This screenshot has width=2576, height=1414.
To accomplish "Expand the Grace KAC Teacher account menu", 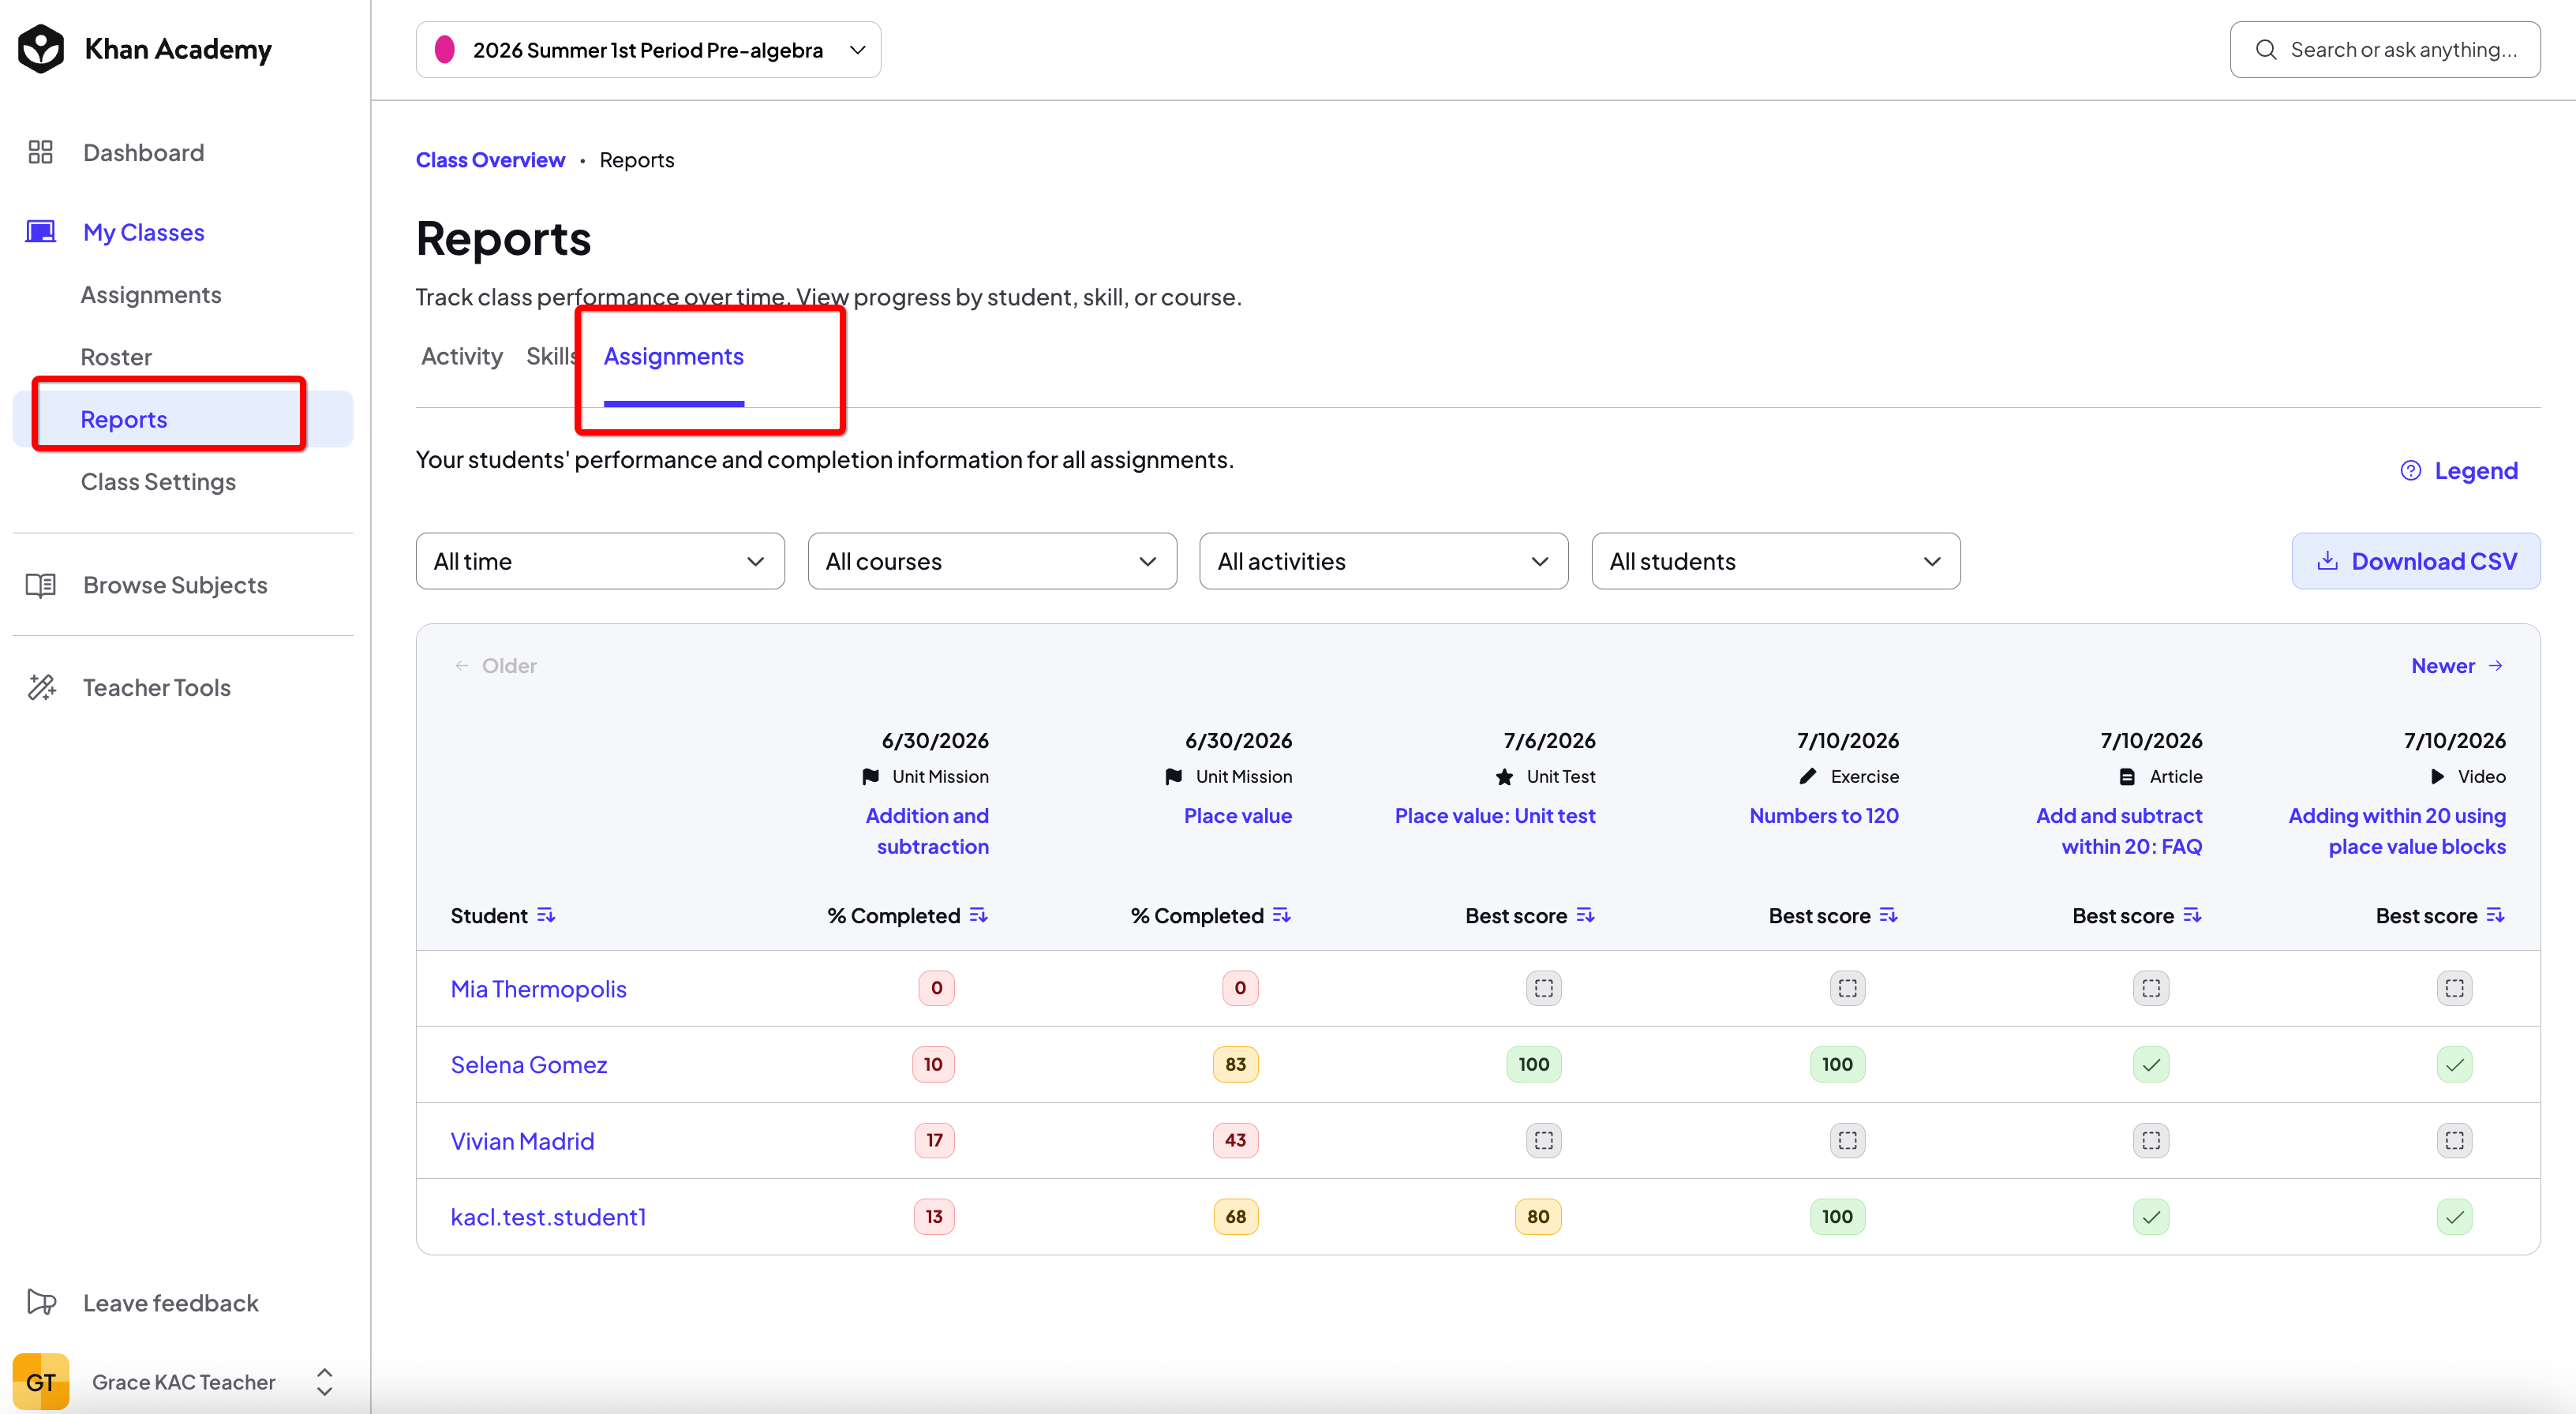I will click(x=324, y=1381).
